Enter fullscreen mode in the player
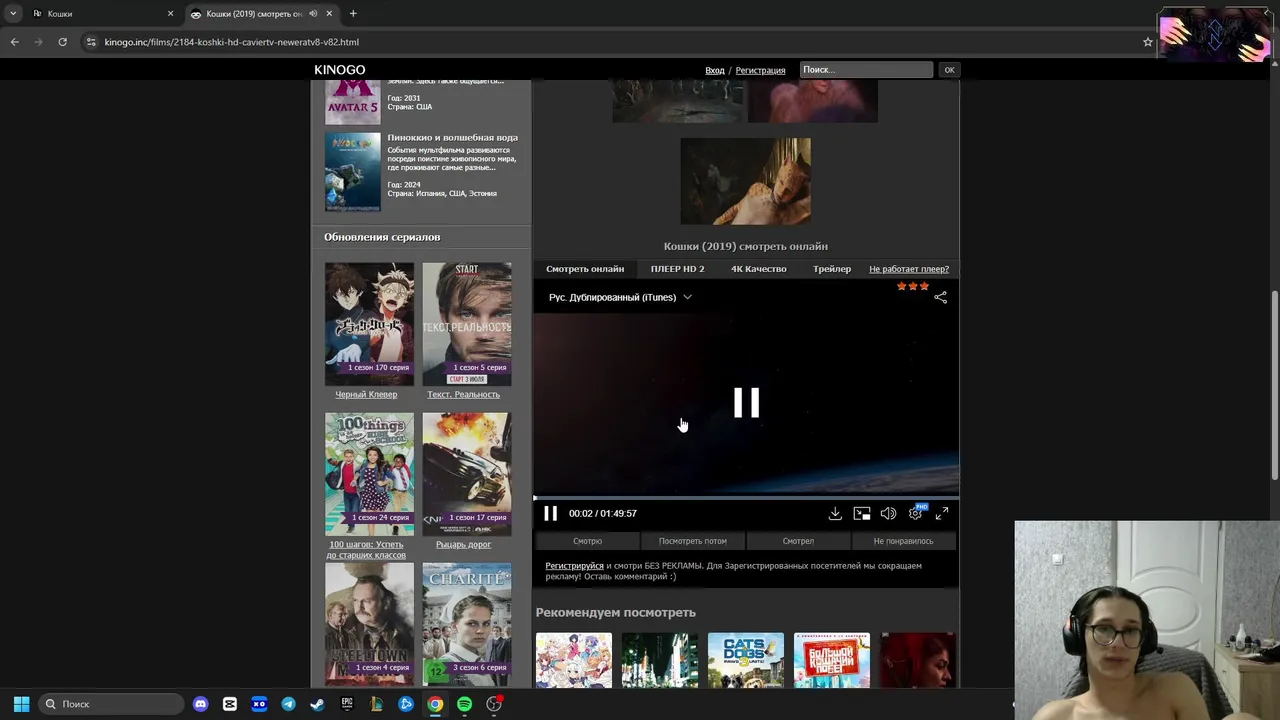Screen dimensions: 1280x720 (941, 513)
